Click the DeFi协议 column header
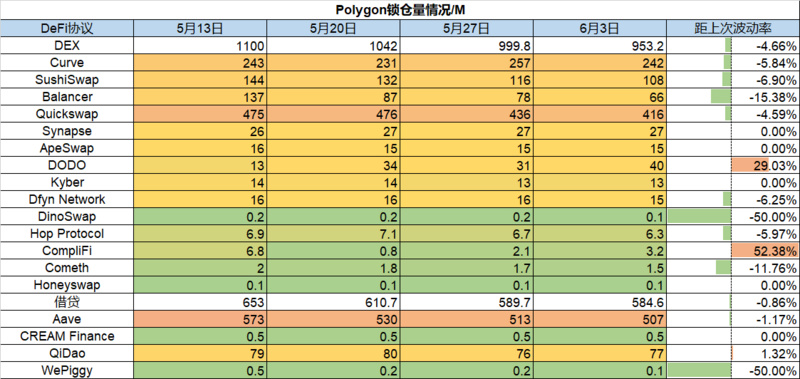The height and width of the screenshot is (379, 800). tap(67, 29)
